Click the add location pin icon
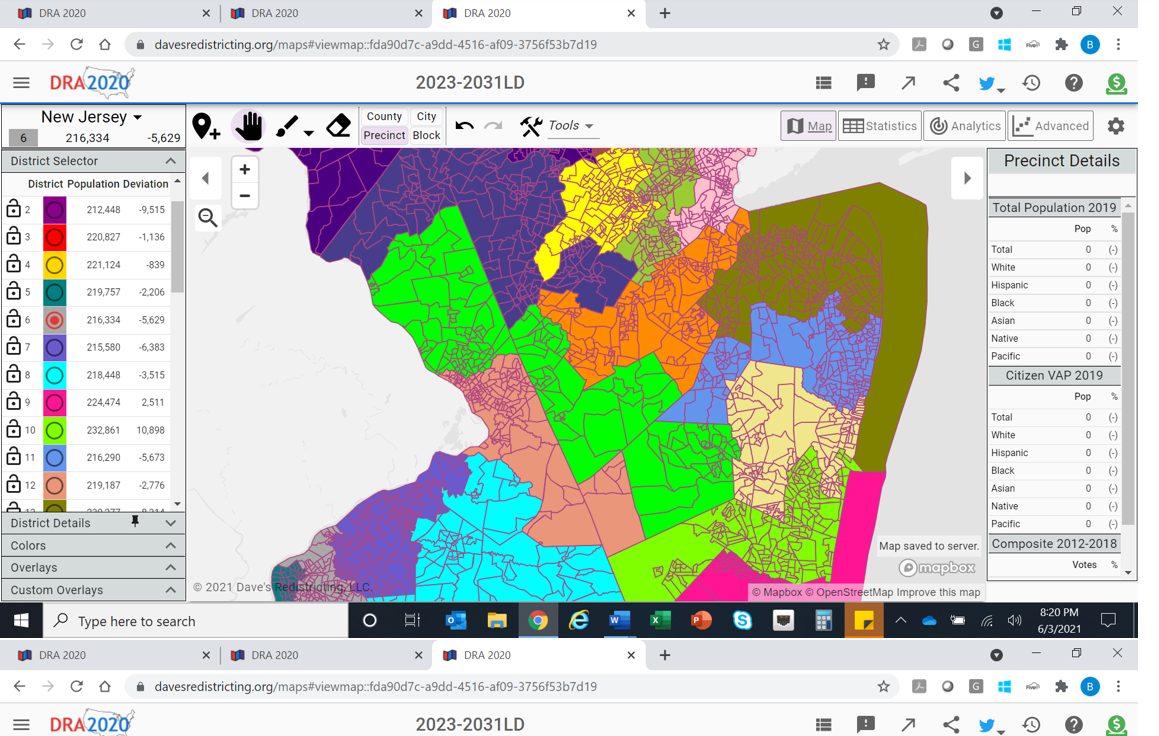1159x736 pixels. tap(206, 126)
